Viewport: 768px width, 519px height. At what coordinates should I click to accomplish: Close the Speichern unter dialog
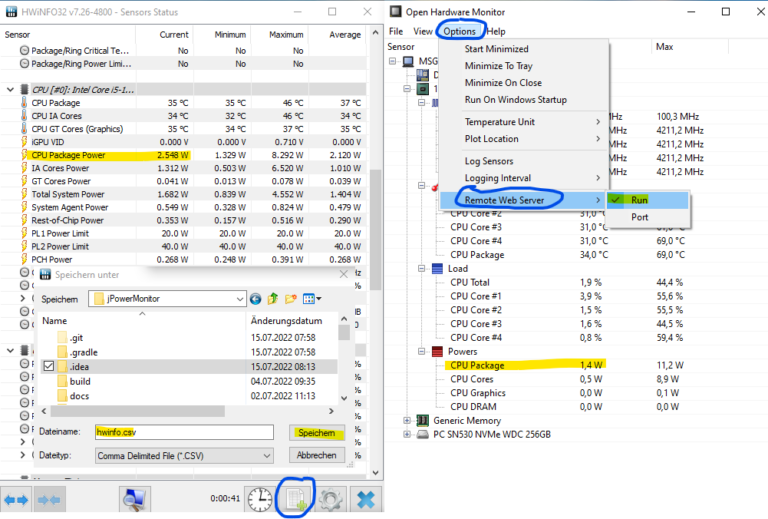344,274
